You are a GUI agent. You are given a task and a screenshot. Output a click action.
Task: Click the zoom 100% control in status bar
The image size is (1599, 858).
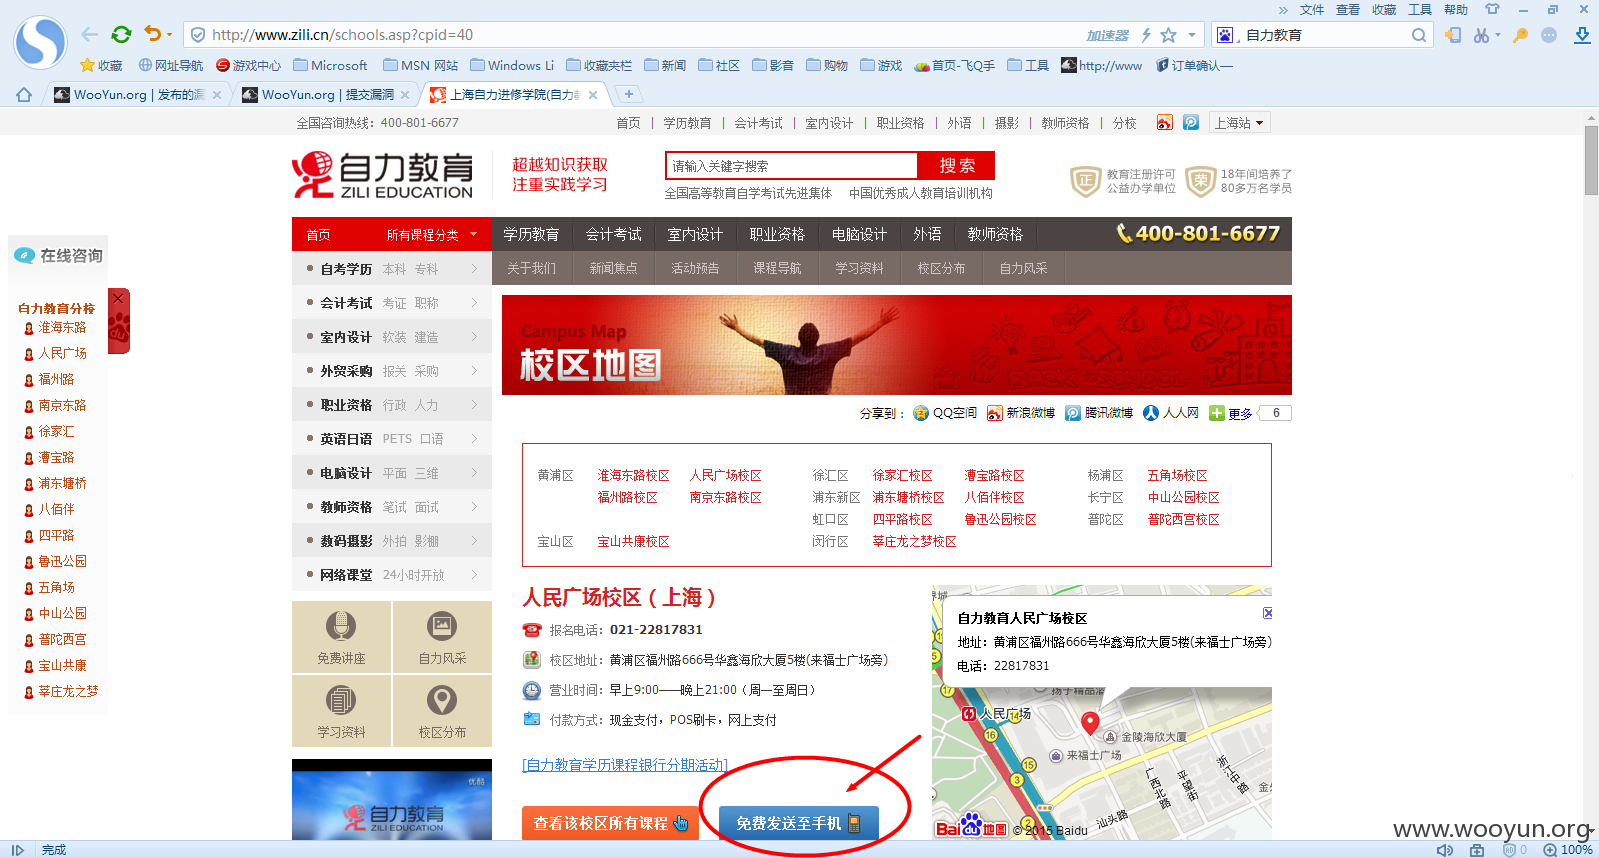(1568, 850)
